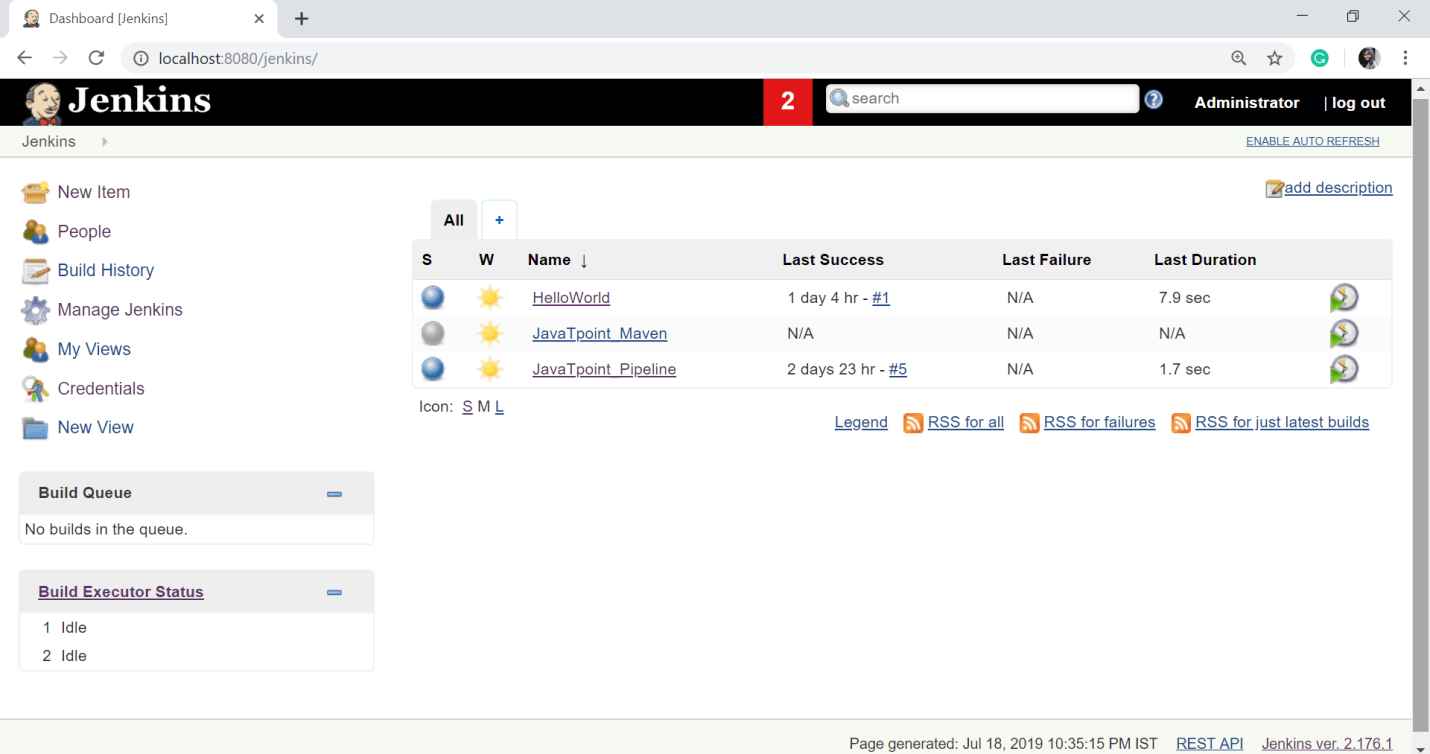Image resolution: width=1430 pixels, height=754 pixels.
Task: Click ENABLE AUTO REFRESH link
Action: click(1312, 141)
